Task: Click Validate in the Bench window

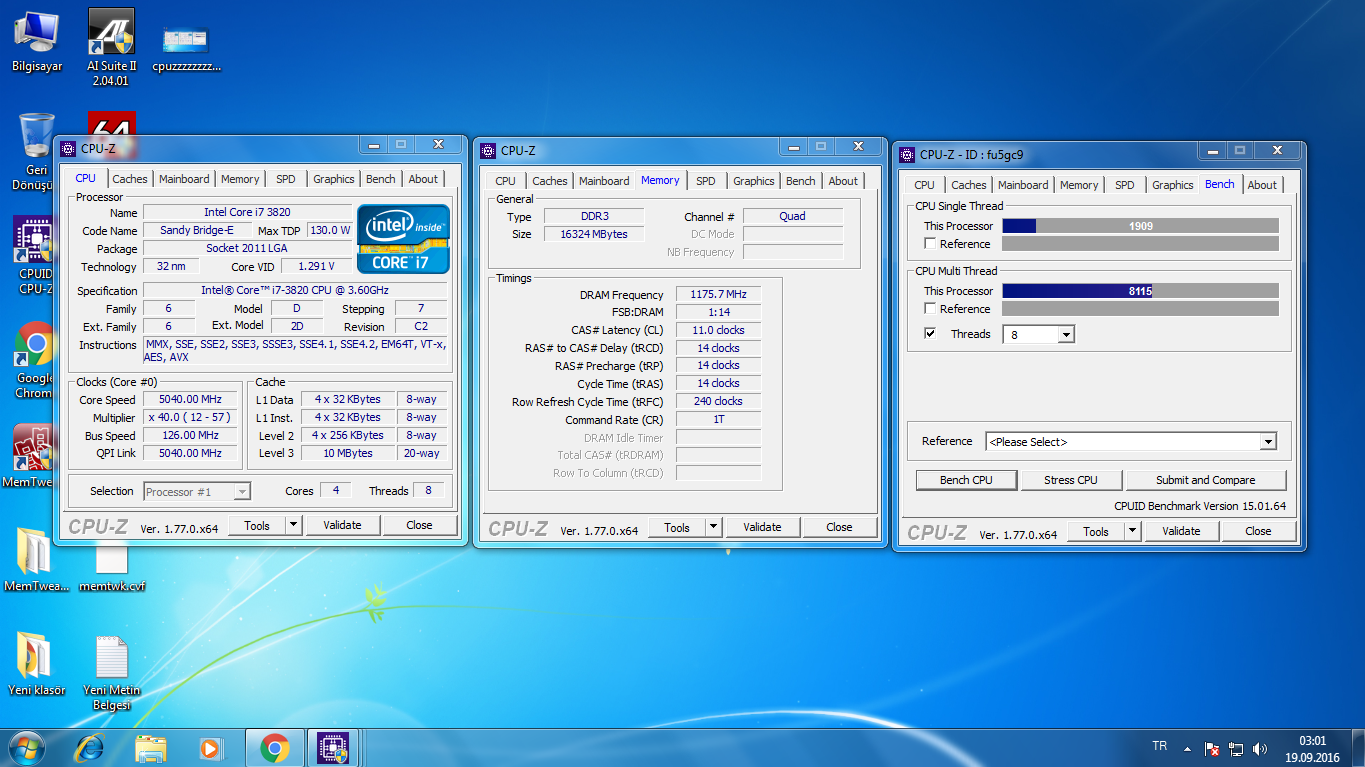Action: (1181, 532)
